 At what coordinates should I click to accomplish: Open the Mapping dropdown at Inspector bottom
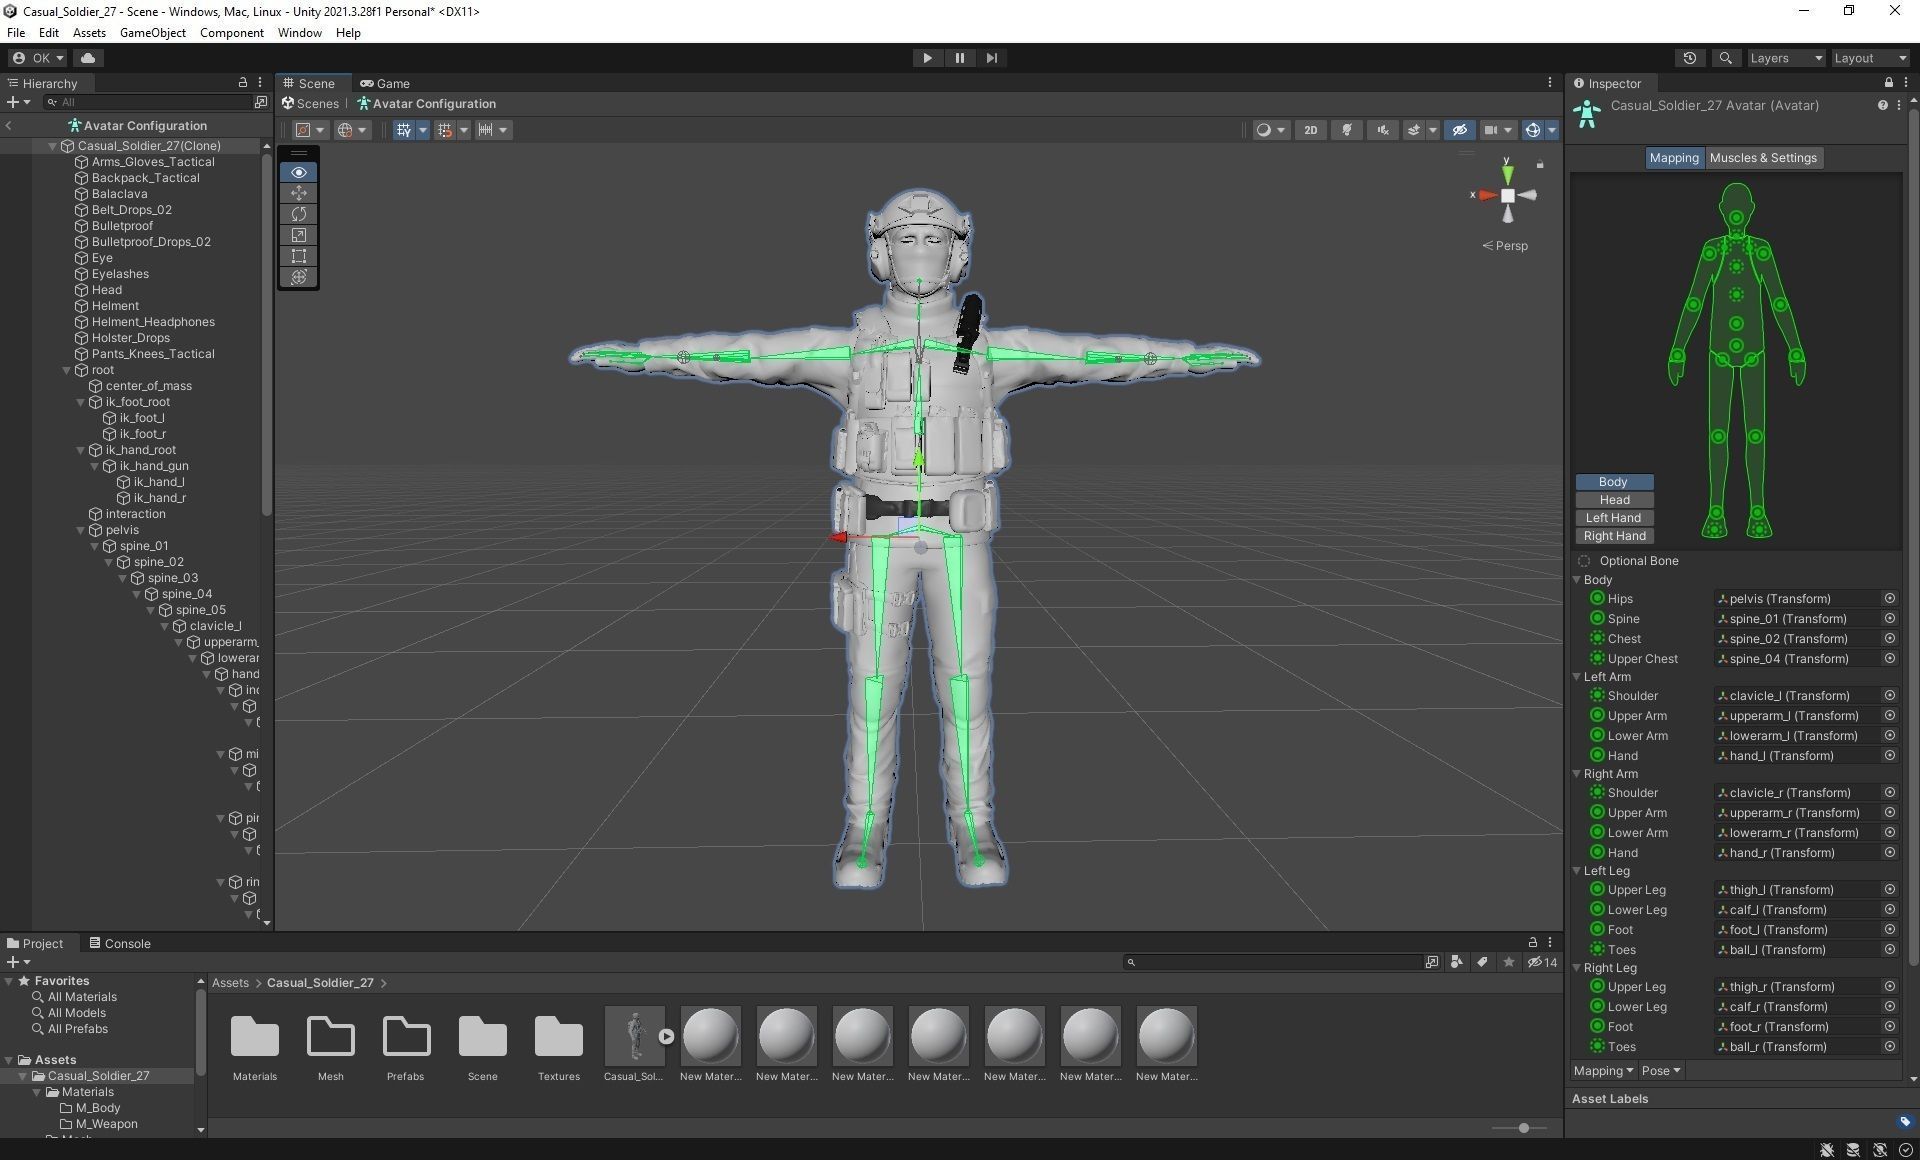point(1602,1071)
